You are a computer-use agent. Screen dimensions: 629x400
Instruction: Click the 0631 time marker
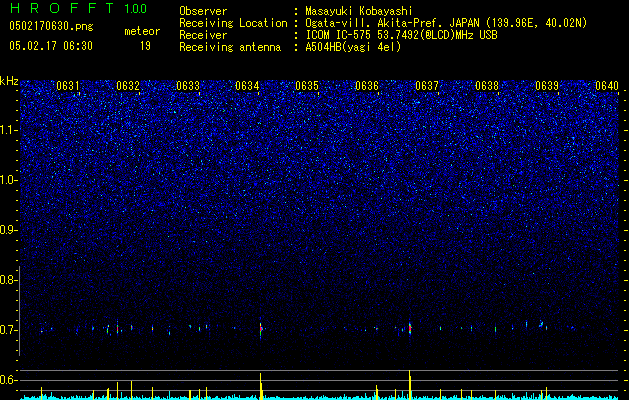(x=68, y=86)
